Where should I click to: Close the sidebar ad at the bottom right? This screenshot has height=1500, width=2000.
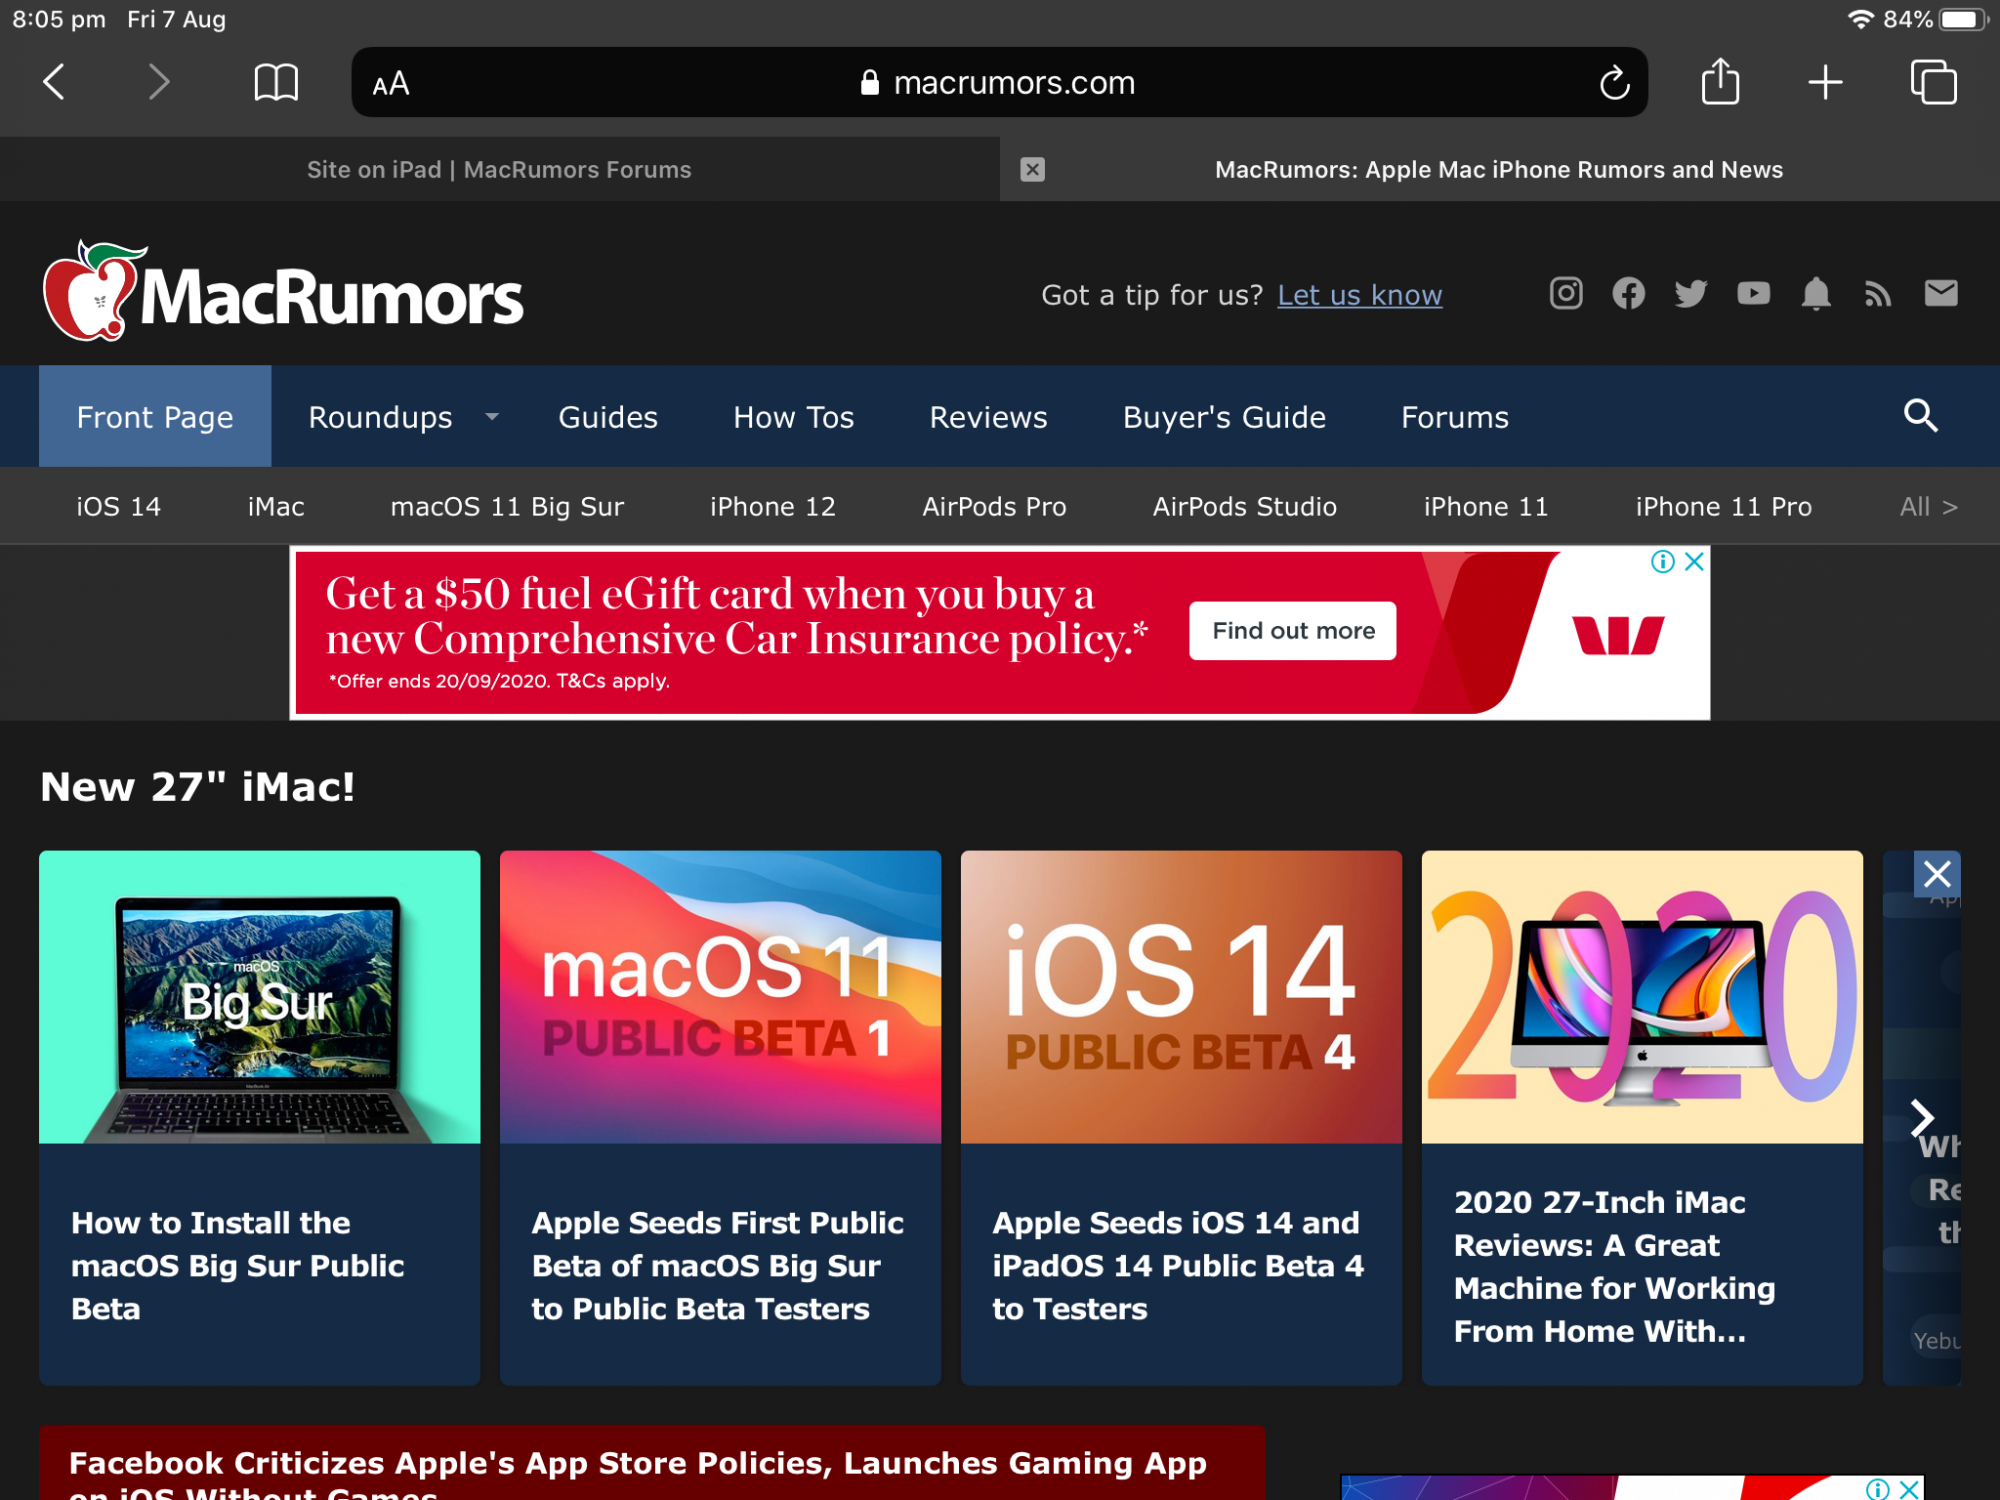click(1909, 1489)
